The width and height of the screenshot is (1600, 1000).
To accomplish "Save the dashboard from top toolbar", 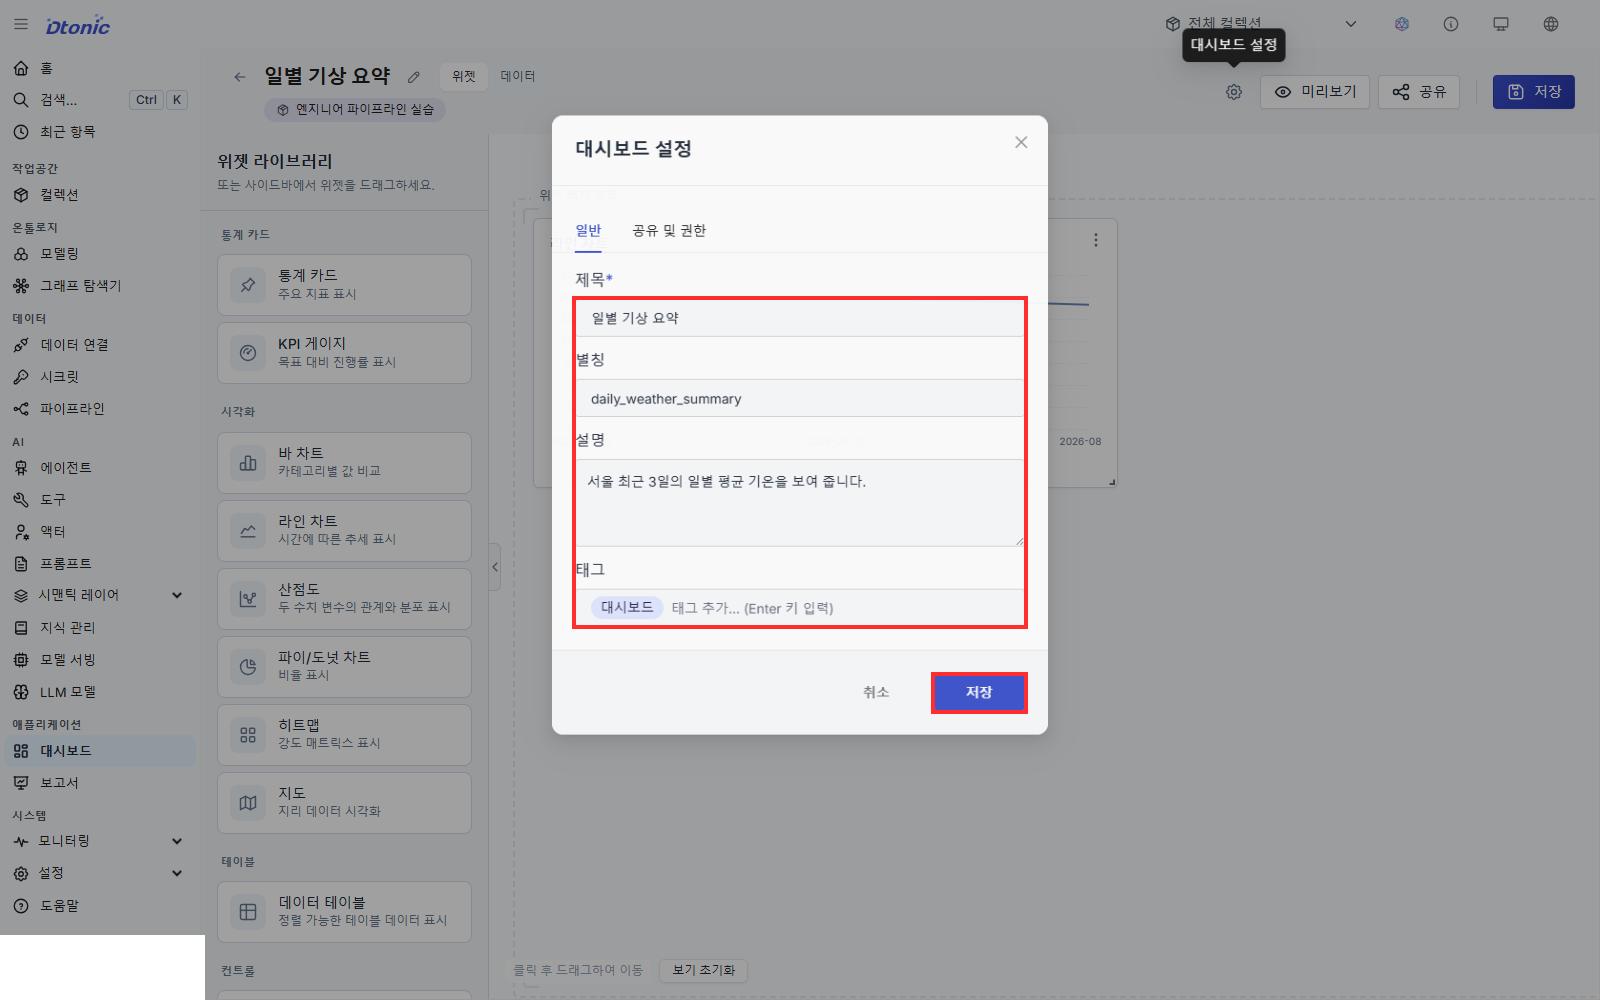I will [1534, 92].
